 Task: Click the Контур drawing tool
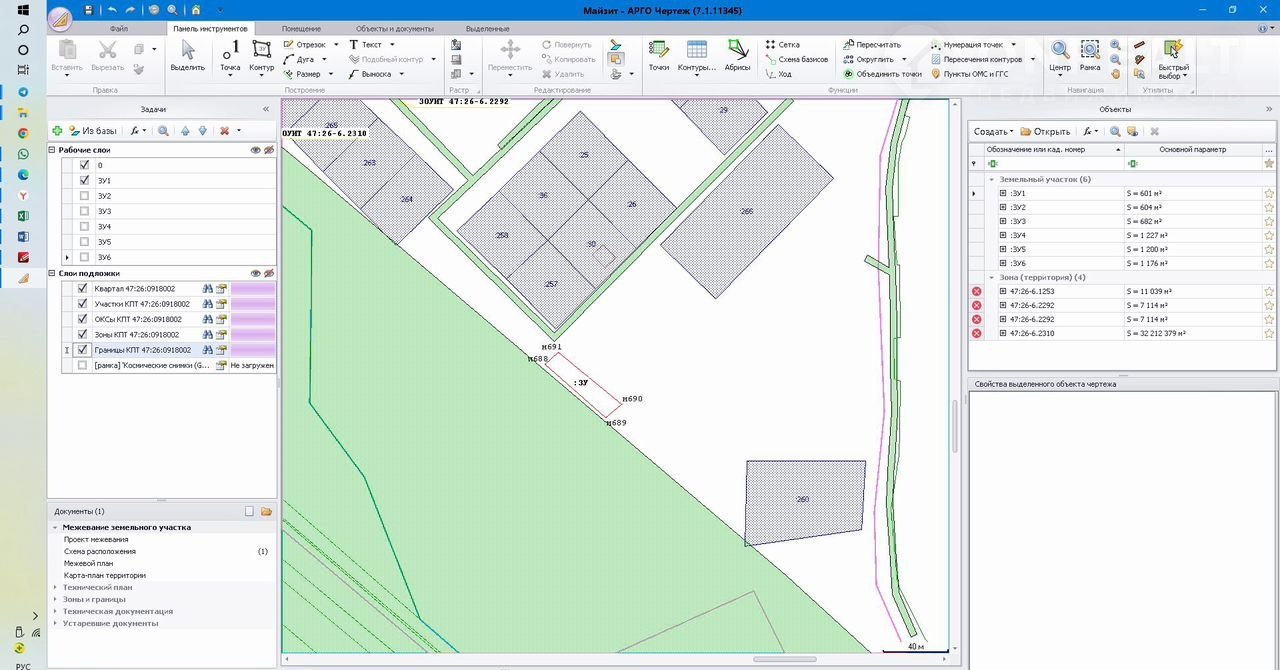click(261, 54)
